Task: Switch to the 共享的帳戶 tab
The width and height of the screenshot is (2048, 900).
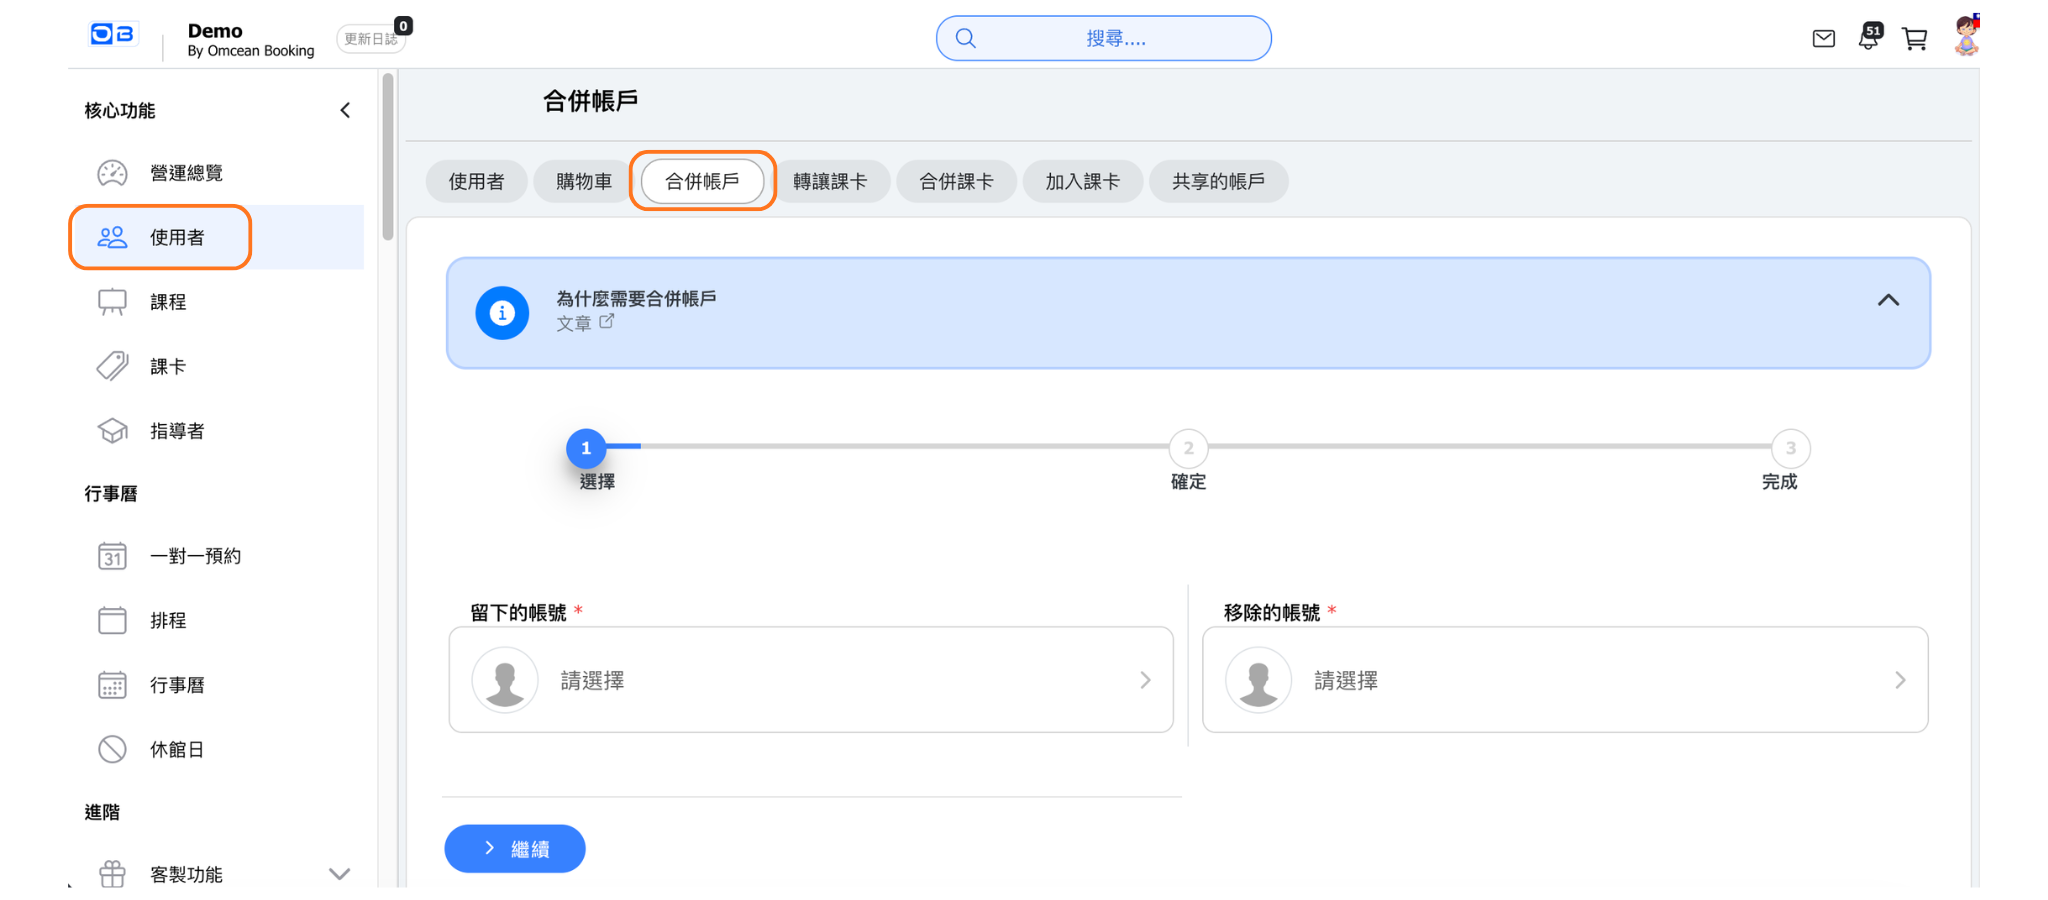Action: point(1217,182)
